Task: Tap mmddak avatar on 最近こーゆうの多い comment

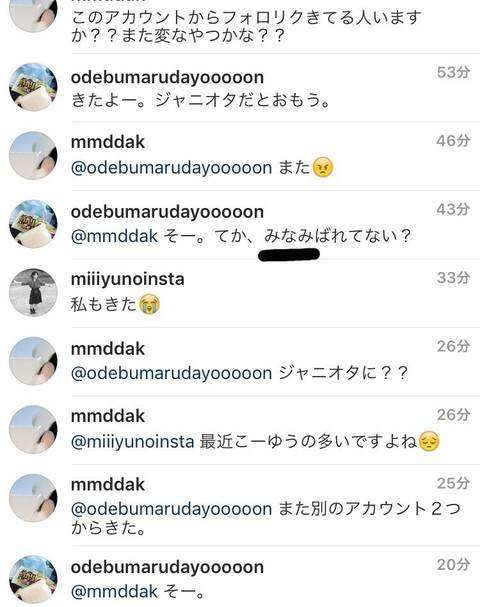Action: (33, 430)
